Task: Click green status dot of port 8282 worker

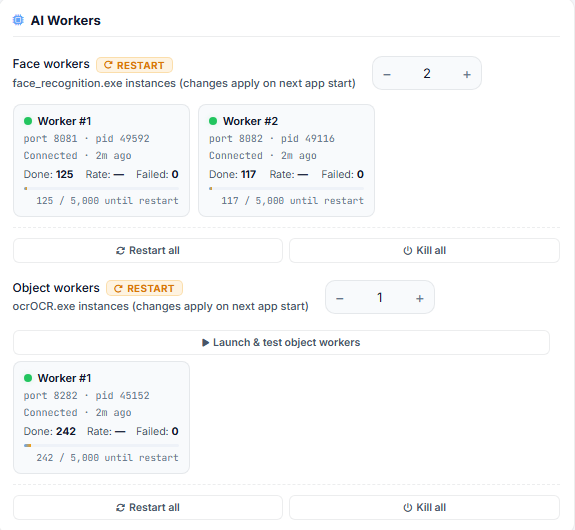Action: (28, 378)
